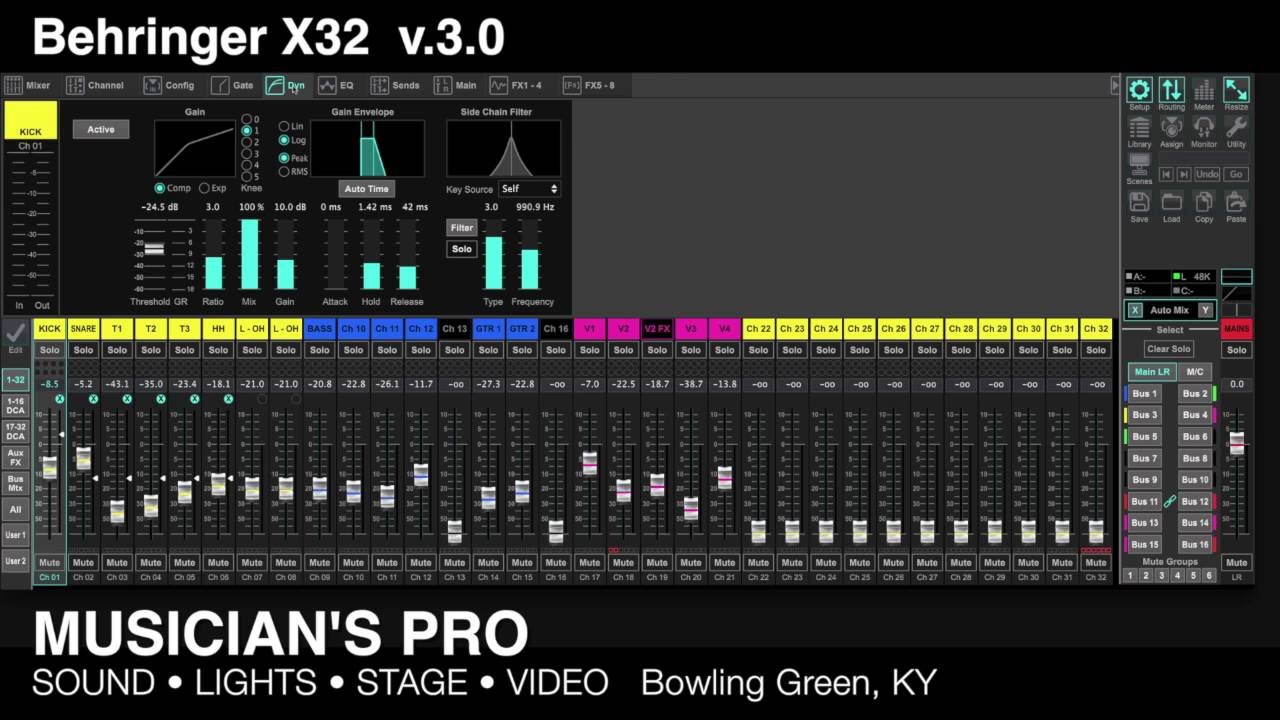Open the Scenes monitor icon
This screenshot has width=1280, height=720.
1139,164
